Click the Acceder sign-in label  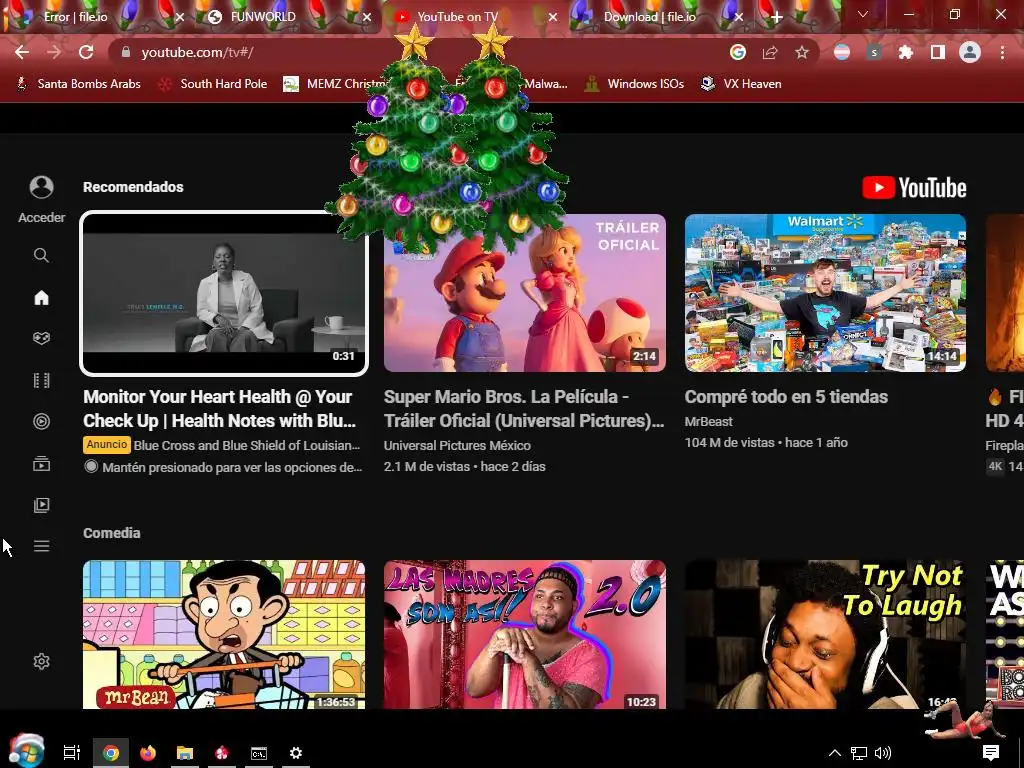pyautogui.click(x=41, y=217)
